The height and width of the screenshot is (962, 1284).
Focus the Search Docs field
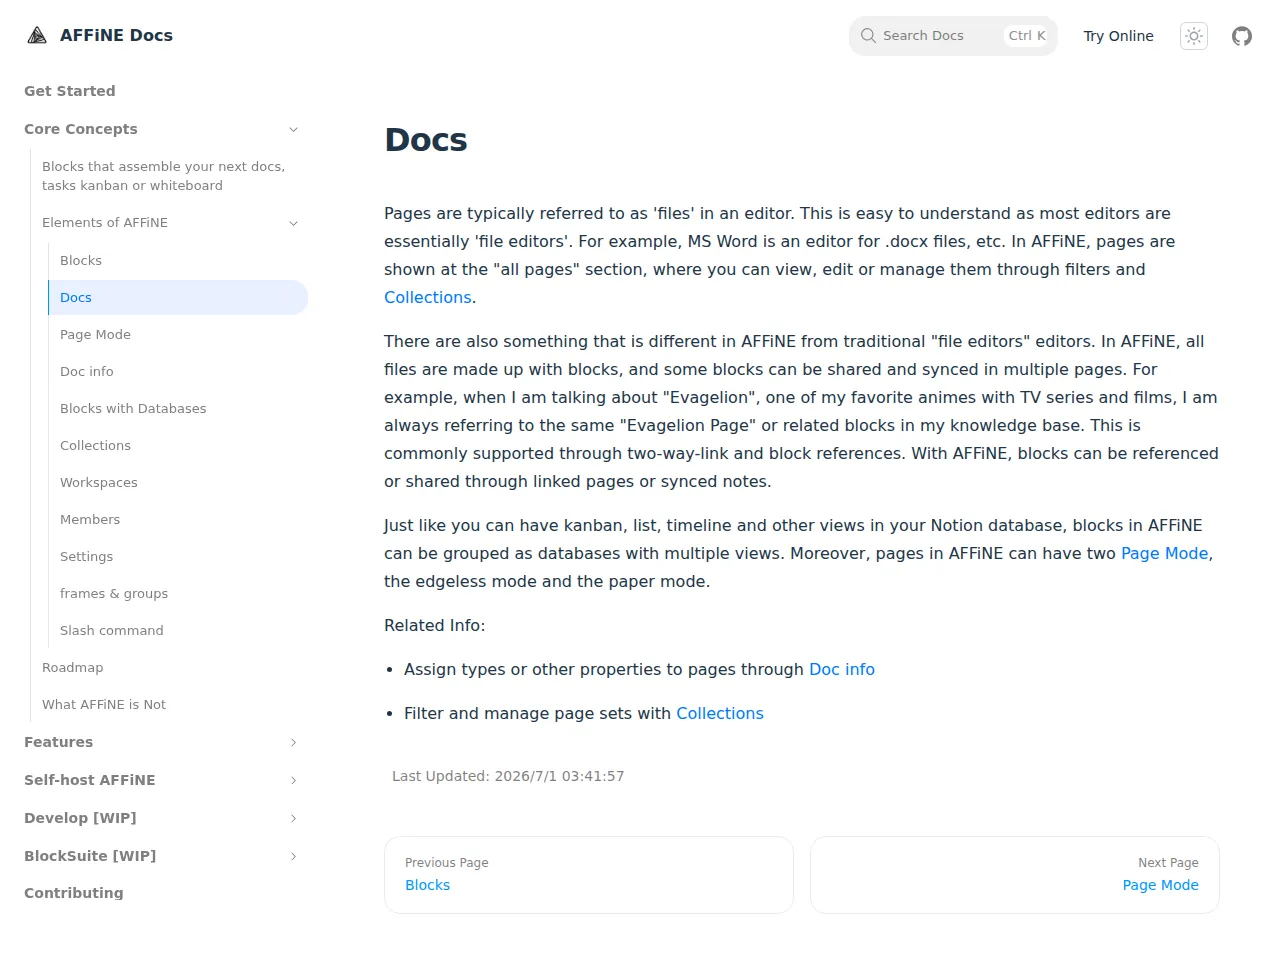(953, 36)
